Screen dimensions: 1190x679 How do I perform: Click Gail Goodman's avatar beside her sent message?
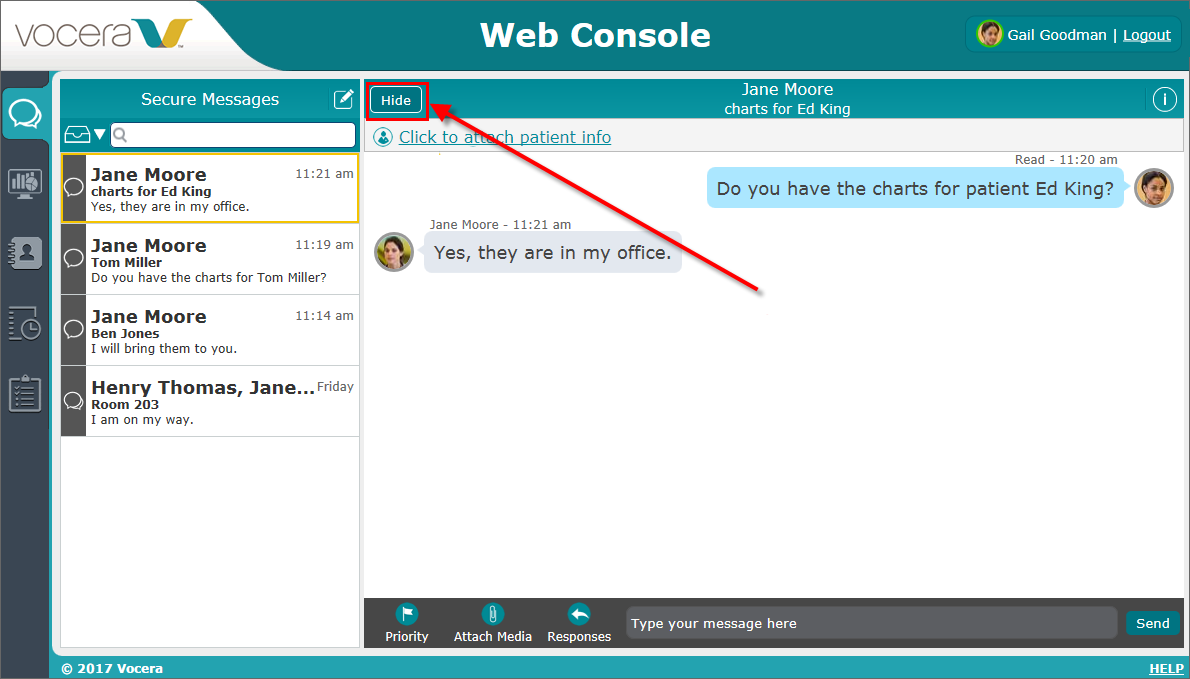click(x=1154, y=188)
